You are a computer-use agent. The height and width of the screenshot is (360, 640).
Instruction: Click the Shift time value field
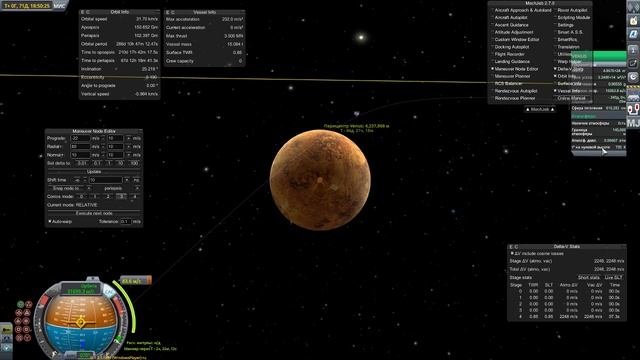105,180
